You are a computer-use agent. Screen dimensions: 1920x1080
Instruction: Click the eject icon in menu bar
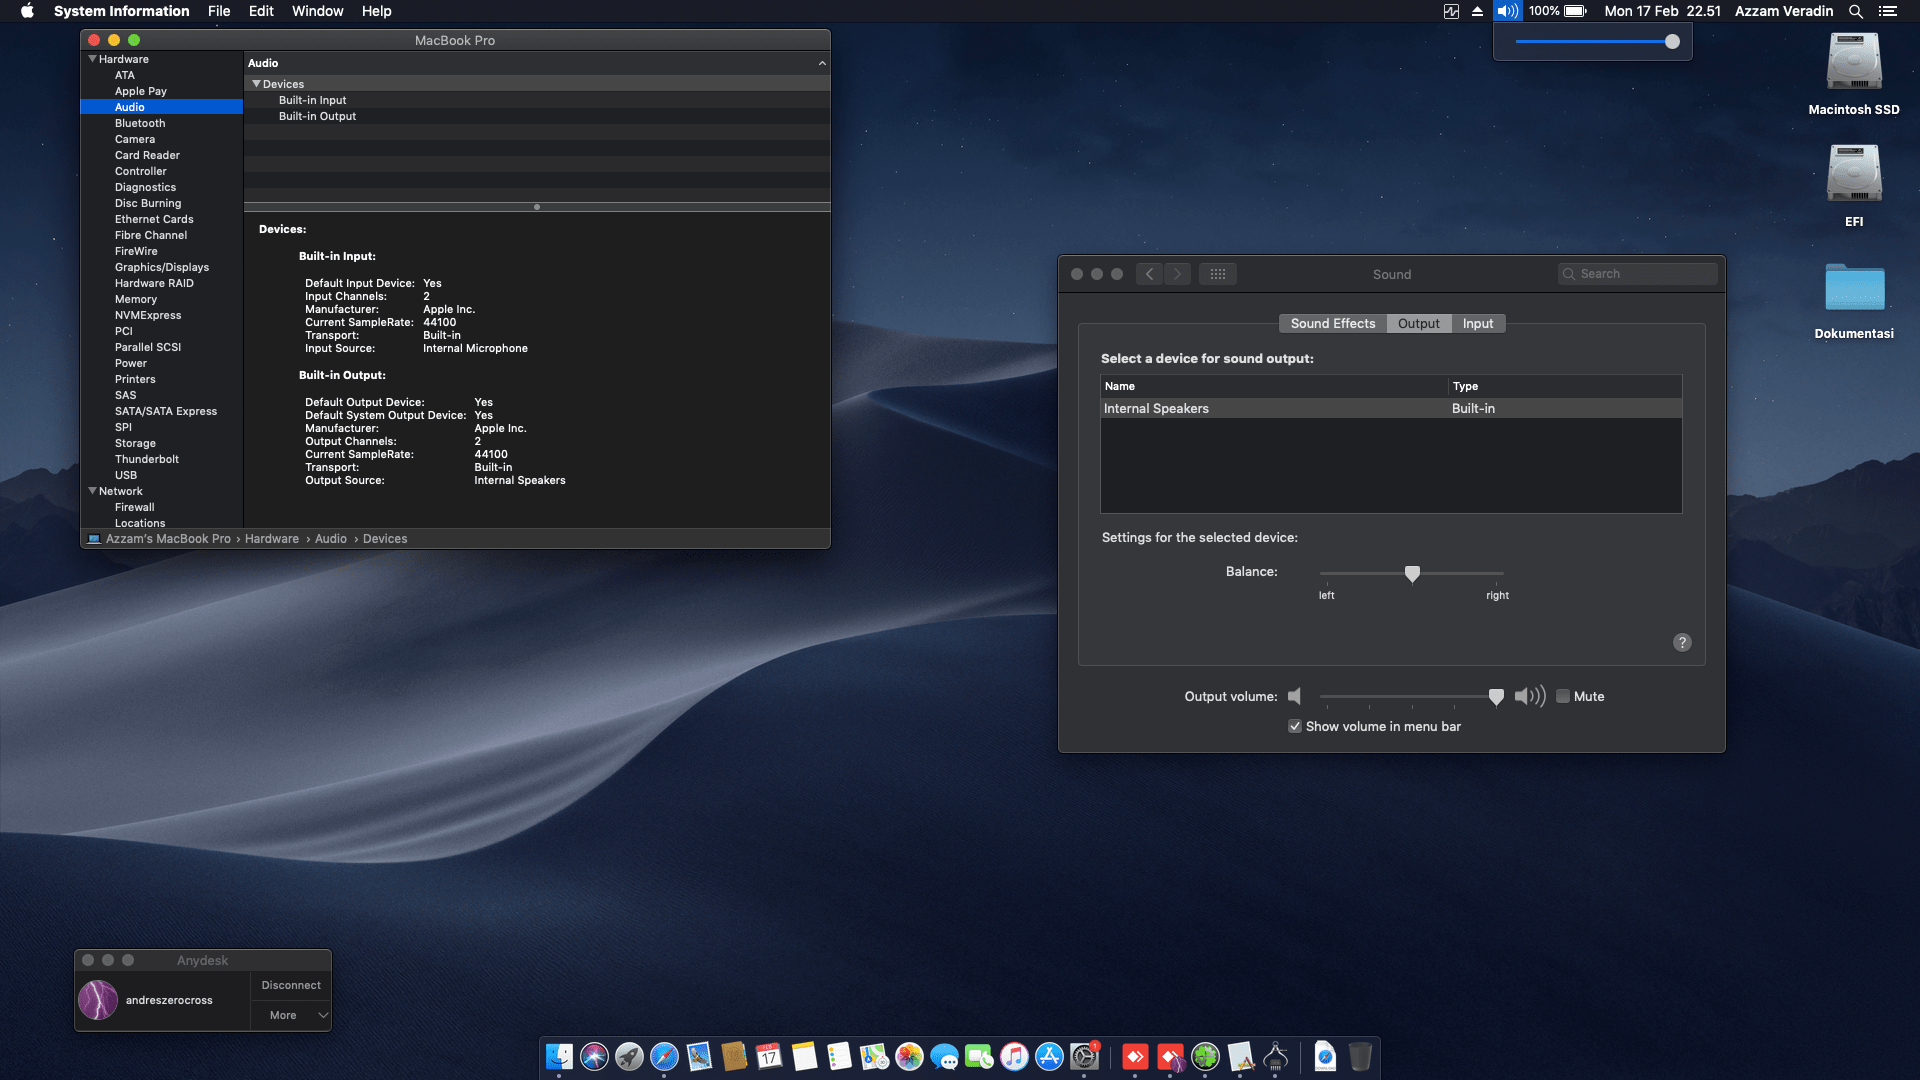(x=1477, y=11)
